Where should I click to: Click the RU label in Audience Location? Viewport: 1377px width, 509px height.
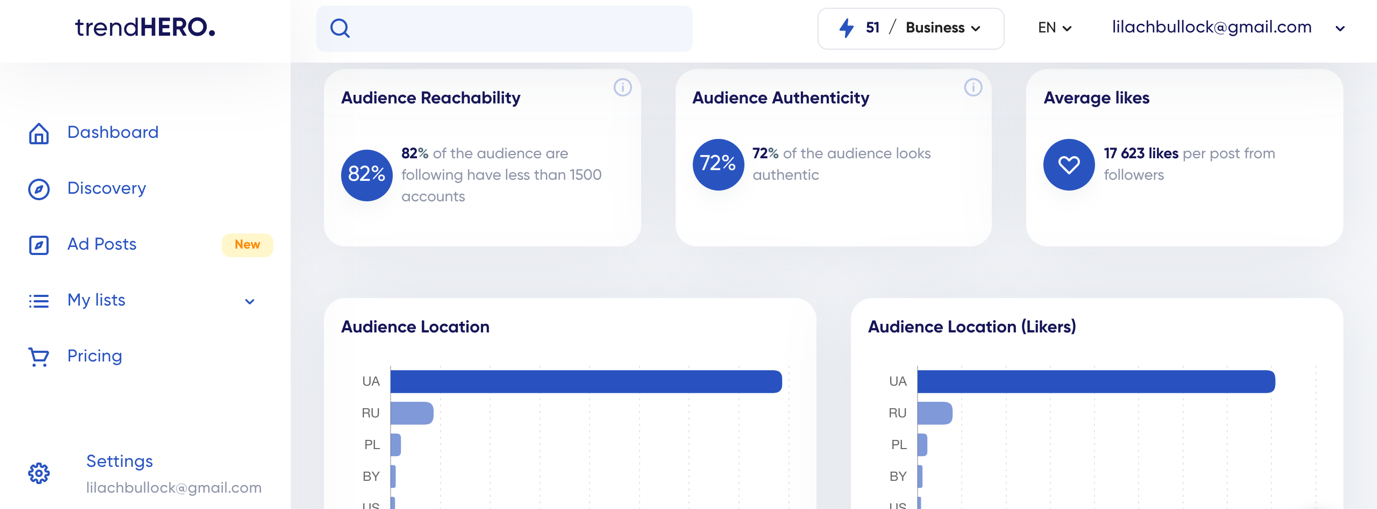[371, 413]
